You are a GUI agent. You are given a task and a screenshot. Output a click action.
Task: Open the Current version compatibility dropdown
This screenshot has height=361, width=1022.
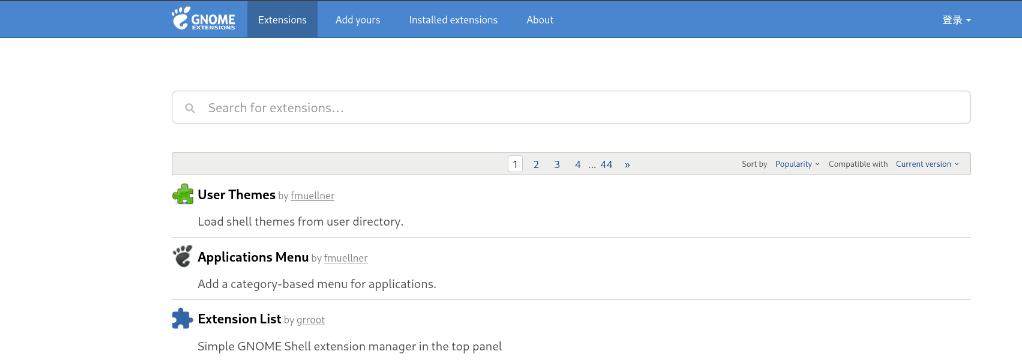(927, 164)
